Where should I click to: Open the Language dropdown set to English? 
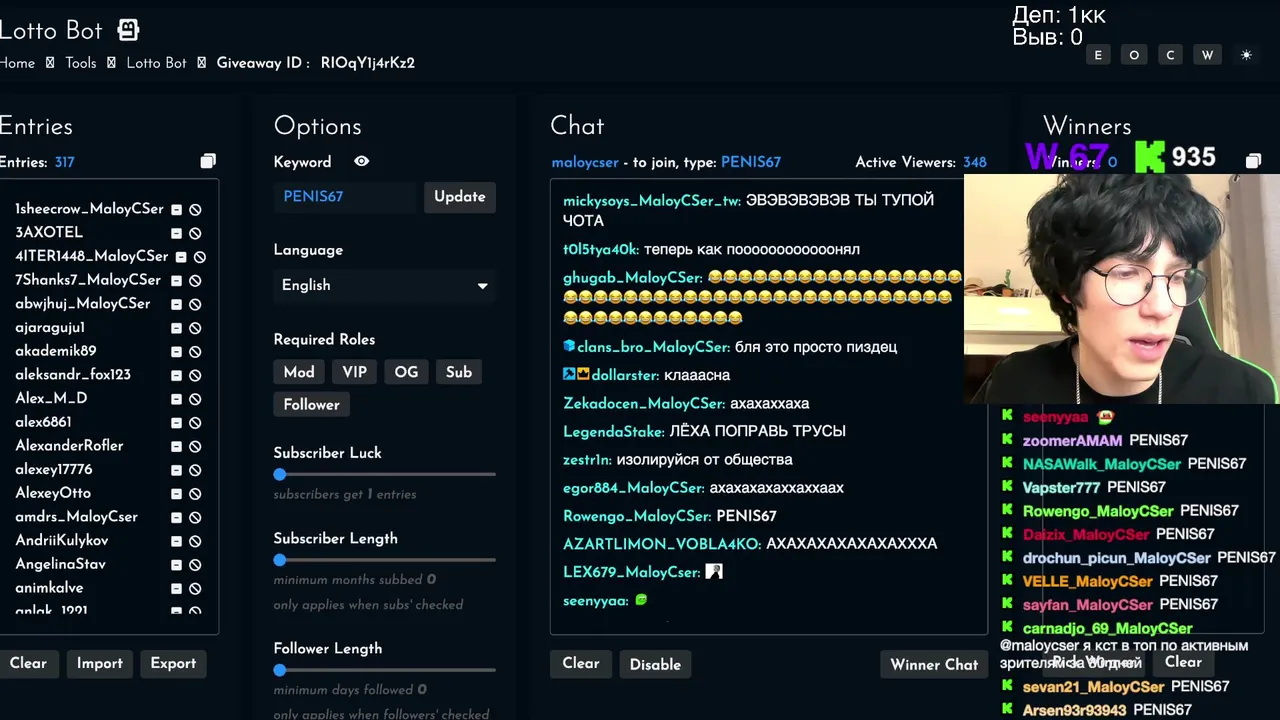[384, 285]
